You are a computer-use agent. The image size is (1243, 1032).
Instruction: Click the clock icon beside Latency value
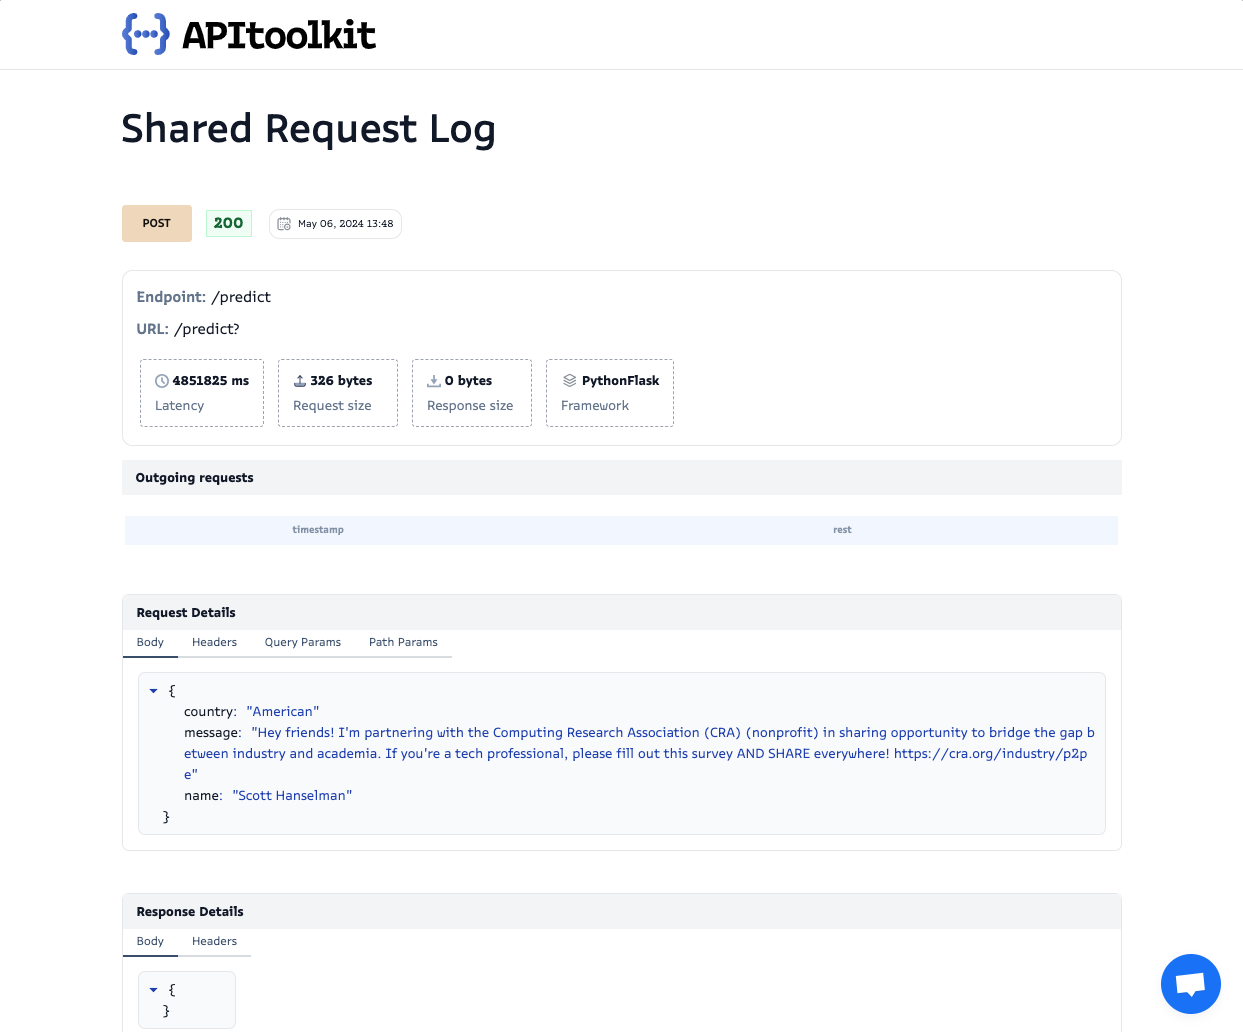coord(161,380)
